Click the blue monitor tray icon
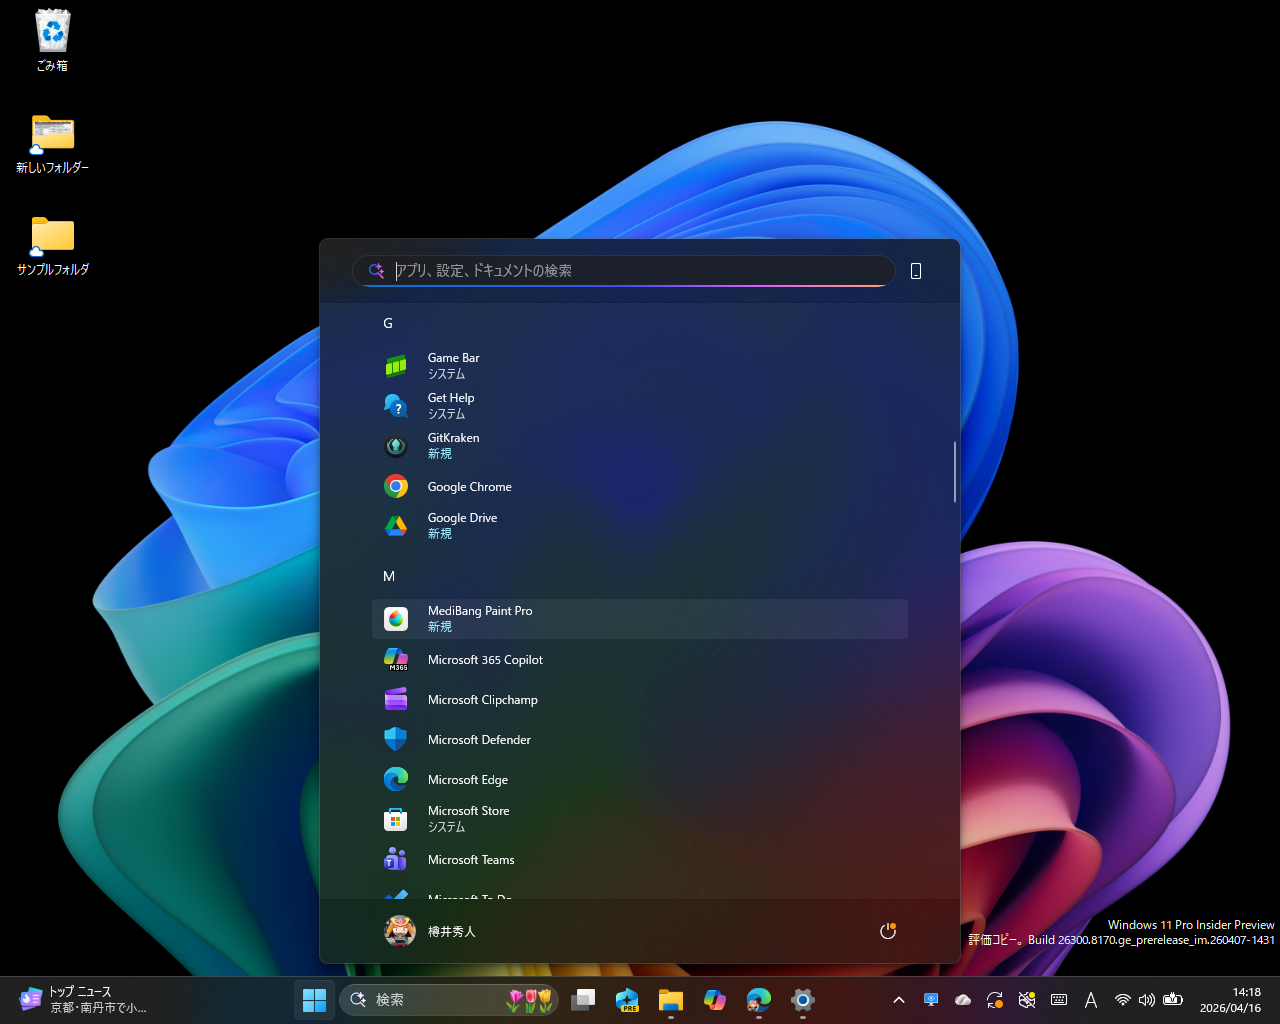The height and width of the screenshot is (1024, 1280). [x=931, y=1000]
